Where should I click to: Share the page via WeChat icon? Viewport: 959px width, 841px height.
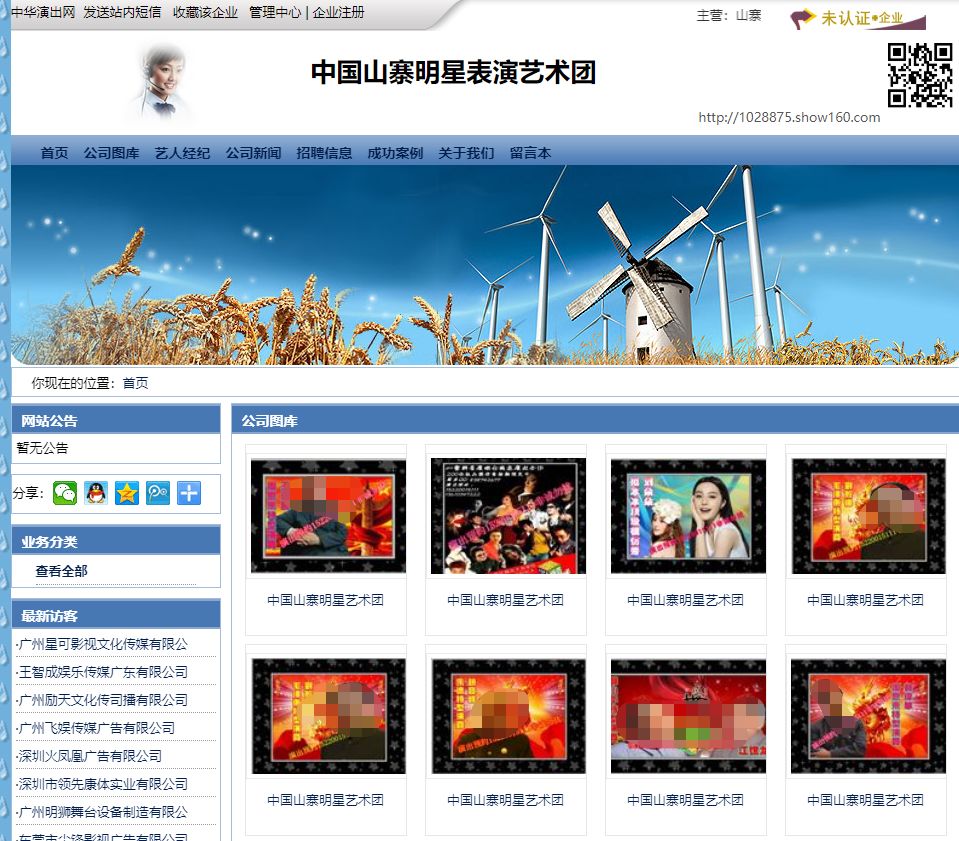point(65,493)
